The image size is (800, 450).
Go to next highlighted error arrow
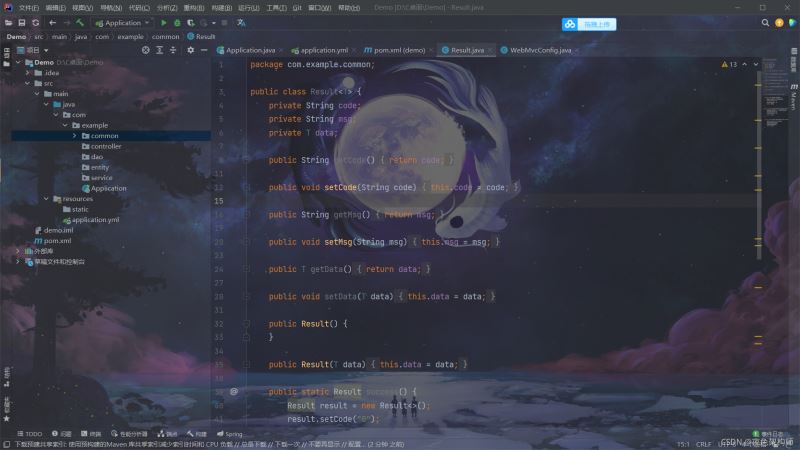[756, 64]
